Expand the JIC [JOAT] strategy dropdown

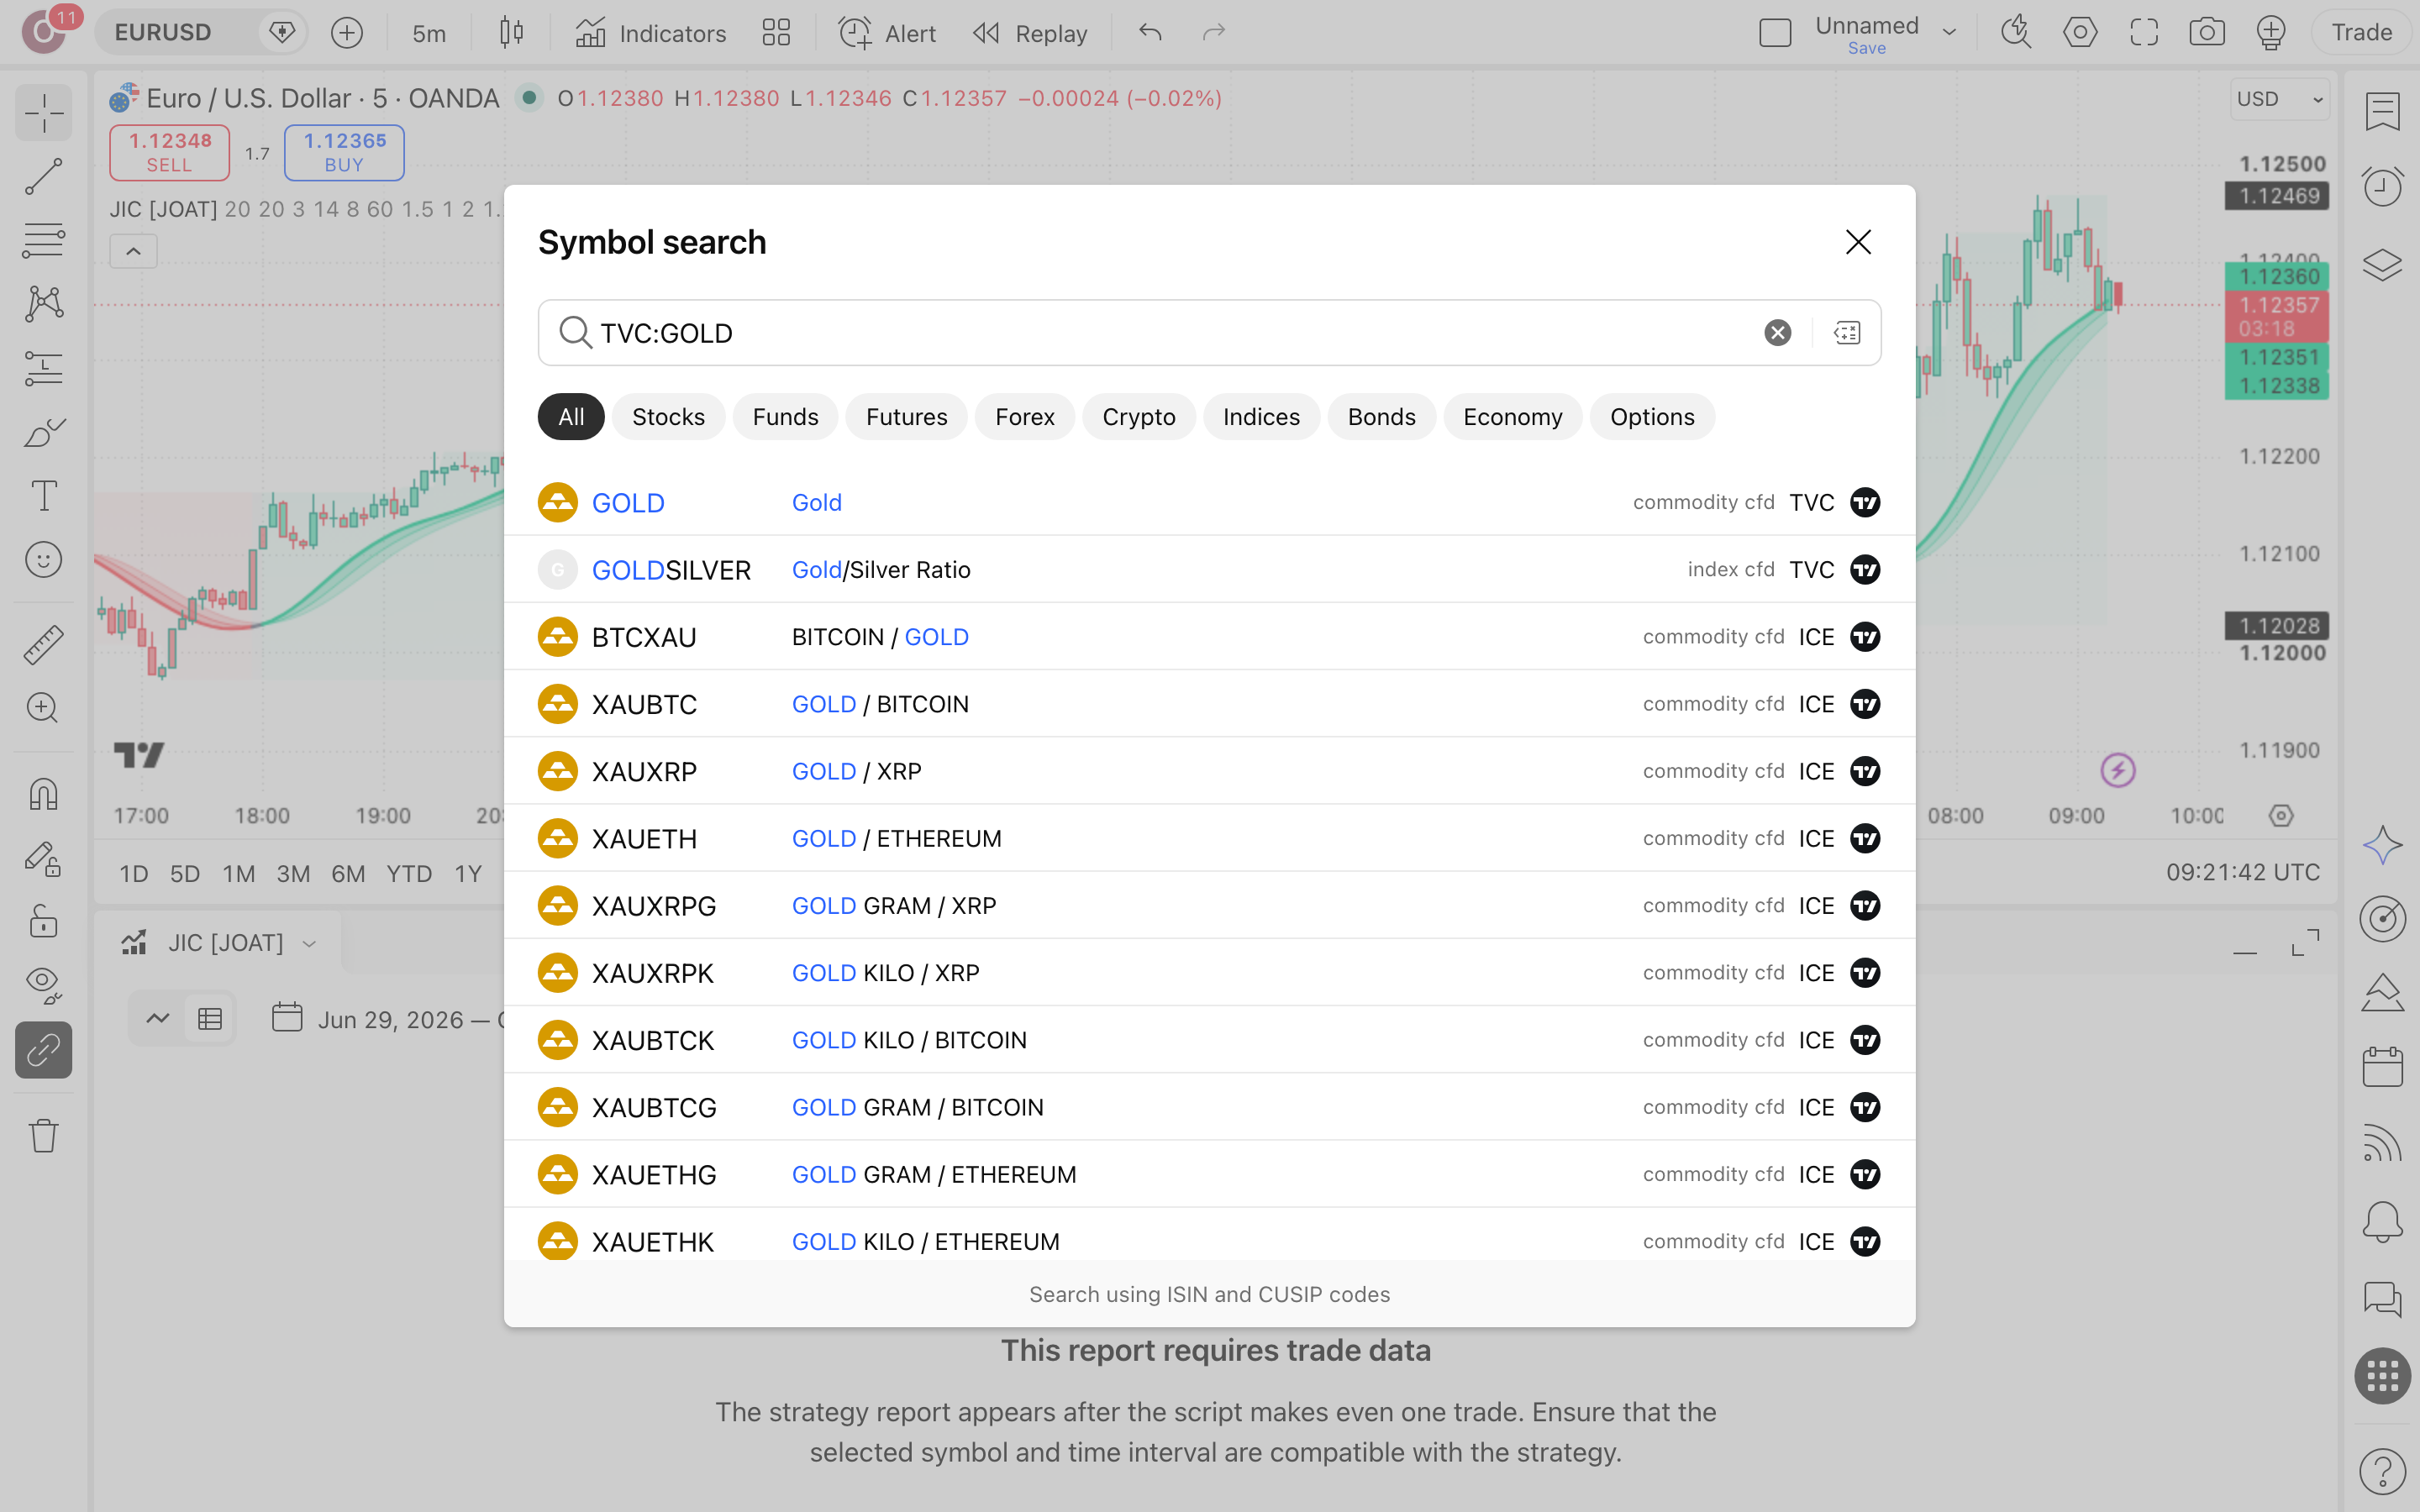(x=310, y=943)
